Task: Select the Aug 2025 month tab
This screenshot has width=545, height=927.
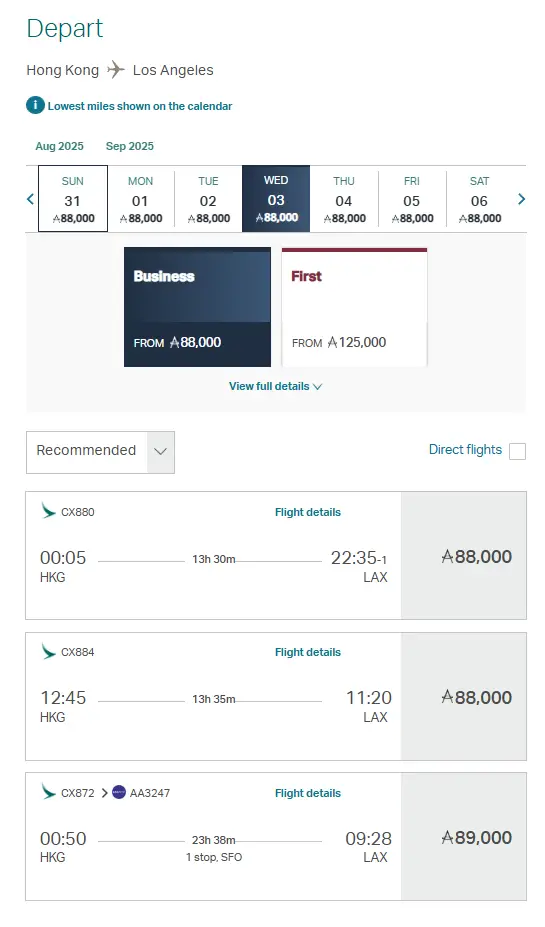Action: coord(59,146)
